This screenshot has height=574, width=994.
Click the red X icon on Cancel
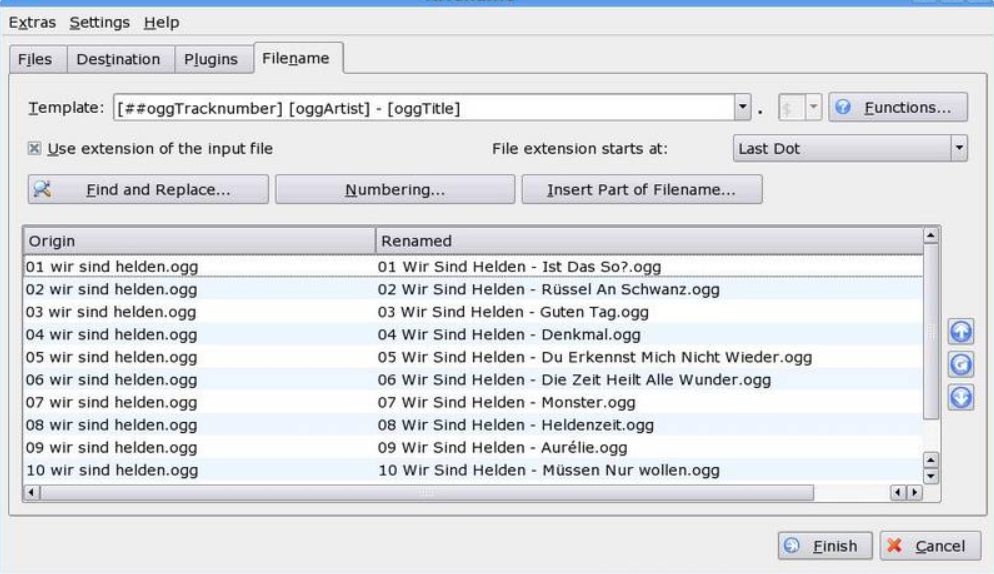click(x=894, y=545)
